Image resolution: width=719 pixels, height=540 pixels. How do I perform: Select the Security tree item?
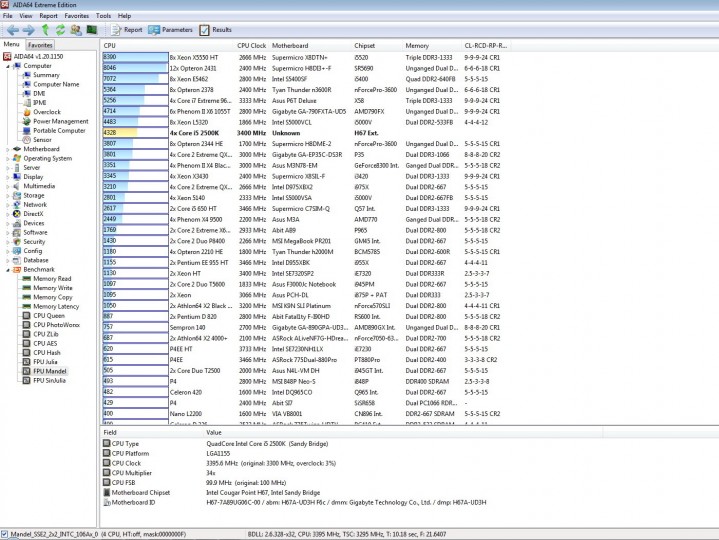coord(34,242)
